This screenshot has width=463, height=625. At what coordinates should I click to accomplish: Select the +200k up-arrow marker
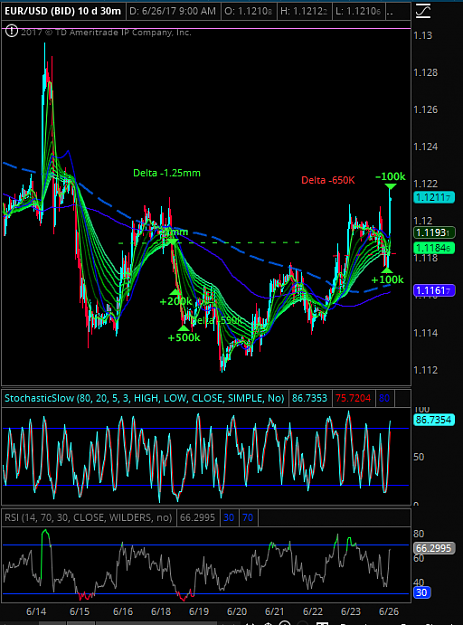click(x=175, y=293)
